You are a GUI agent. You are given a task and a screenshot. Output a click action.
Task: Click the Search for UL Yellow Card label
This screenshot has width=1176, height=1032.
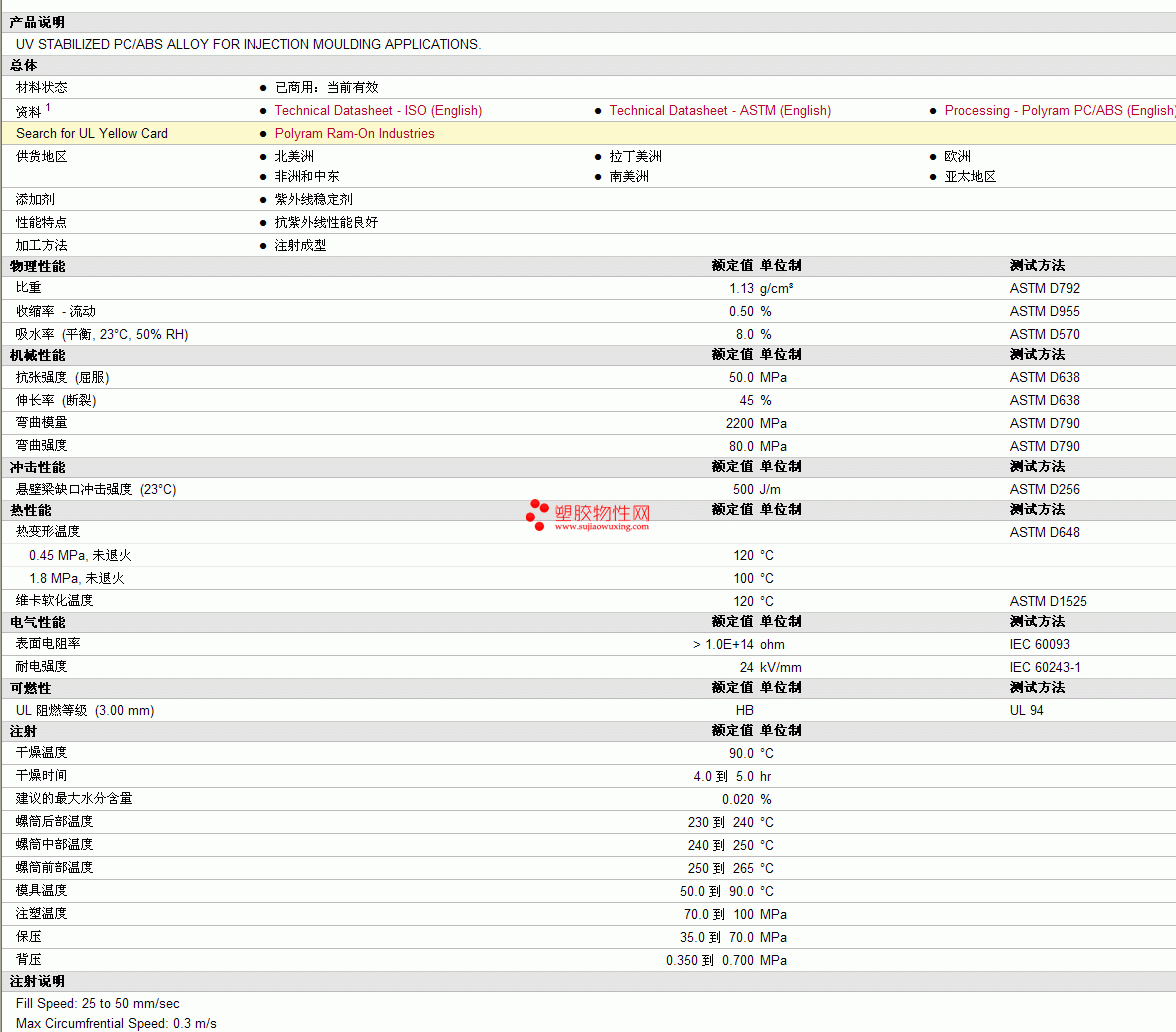[92, 134]
